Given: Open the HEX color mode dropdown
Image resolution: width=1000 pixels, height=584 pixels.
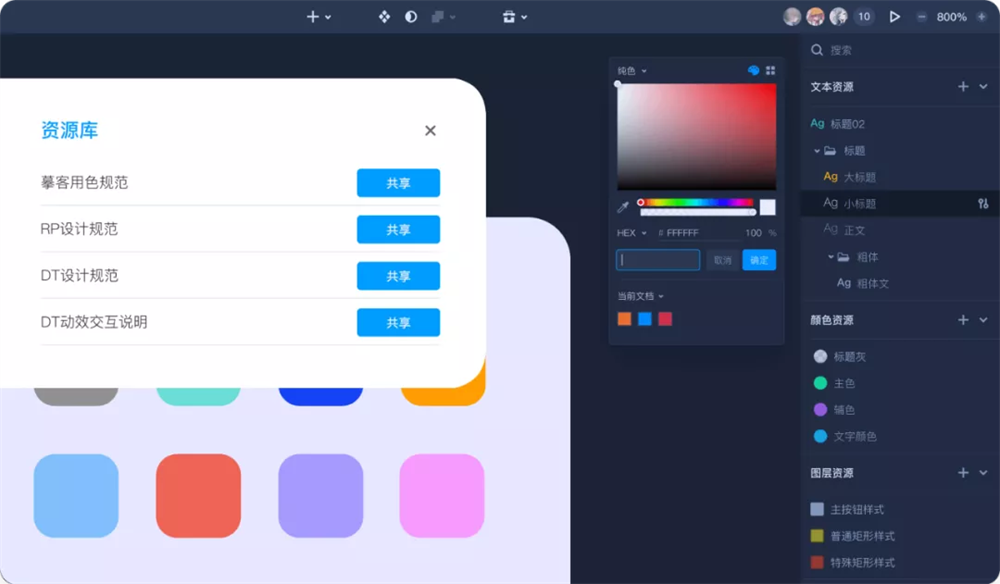Looking at the screenshot, I should [631, 233].
